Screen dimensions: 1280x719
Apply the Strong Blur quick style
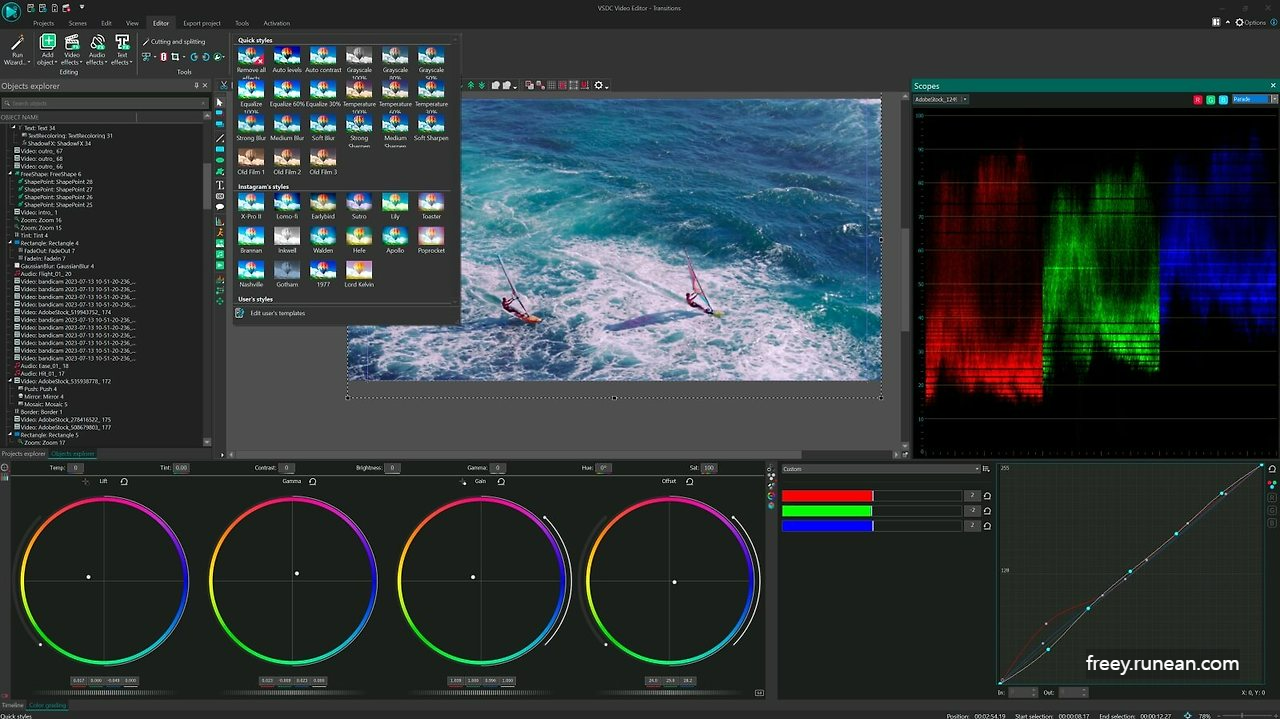pos(250,124)
